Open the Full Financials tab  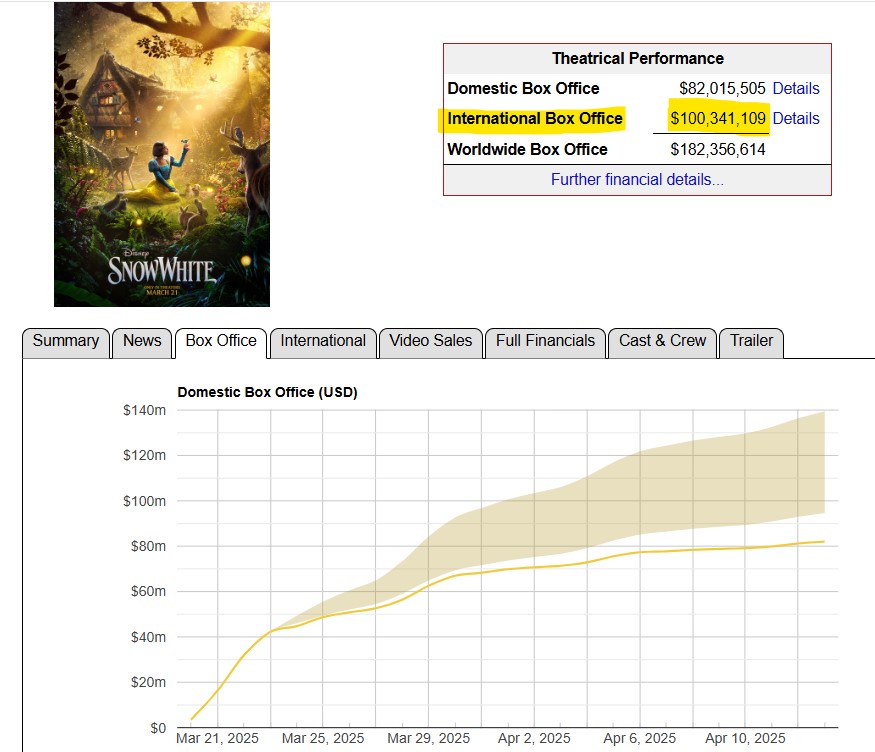pyautogui.click(x=545, y=343)
